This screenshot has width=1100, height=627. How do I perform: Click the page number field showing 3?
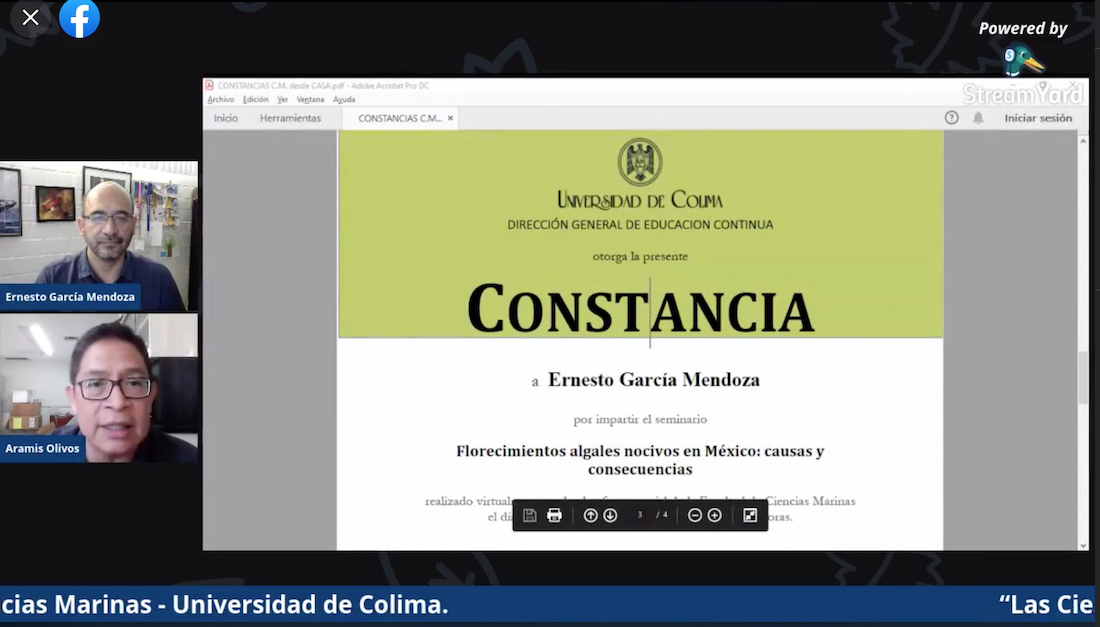[x=640, y=515]
